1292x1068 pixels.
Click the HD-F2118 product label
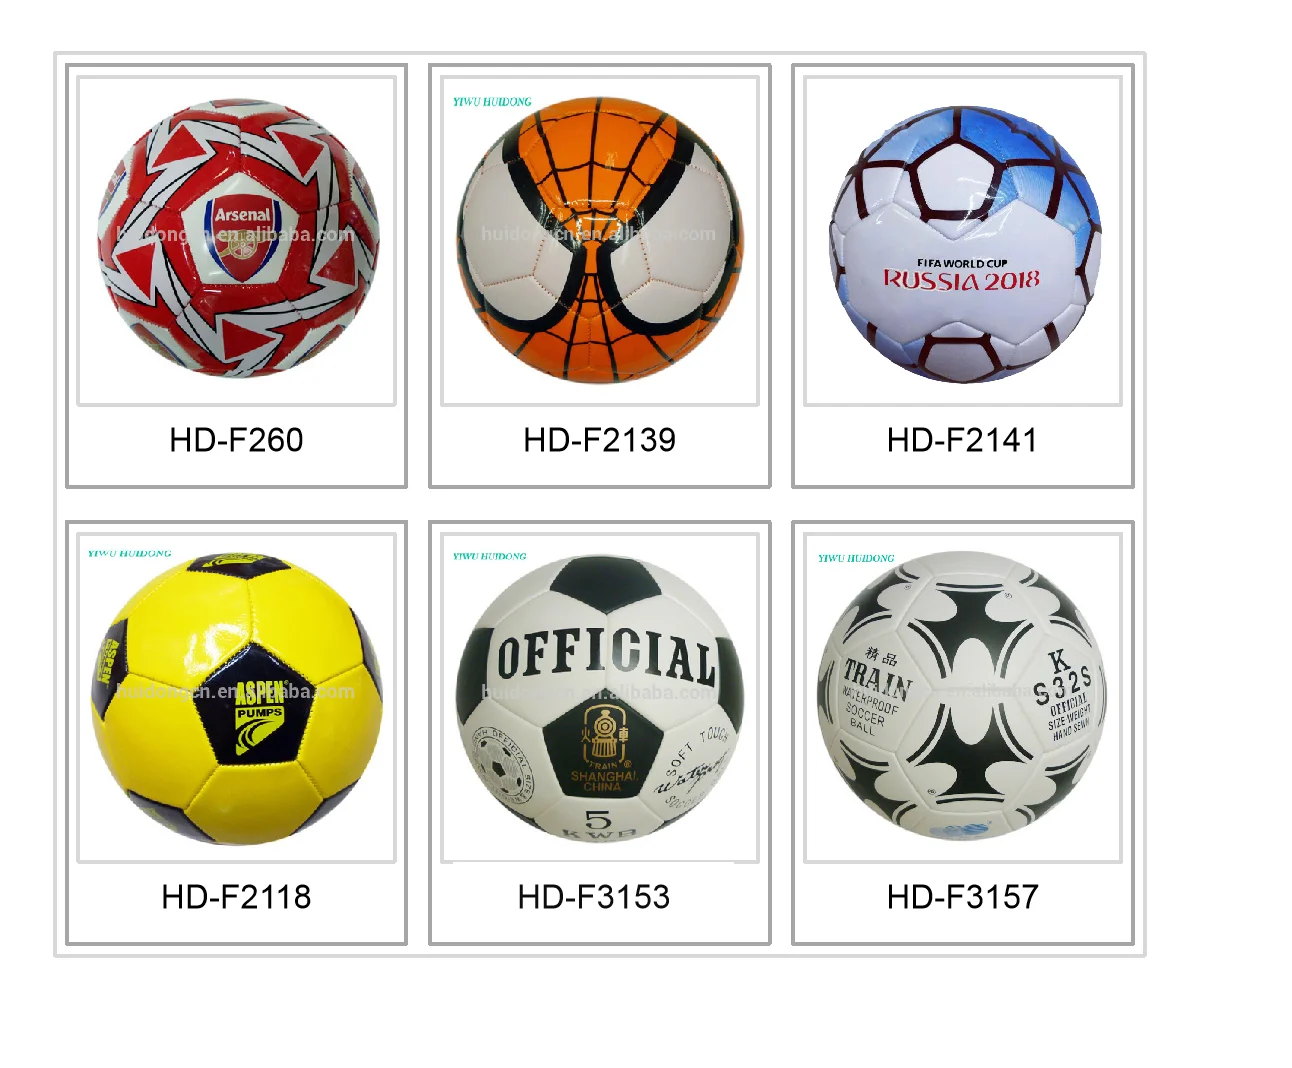click(236, 897)
